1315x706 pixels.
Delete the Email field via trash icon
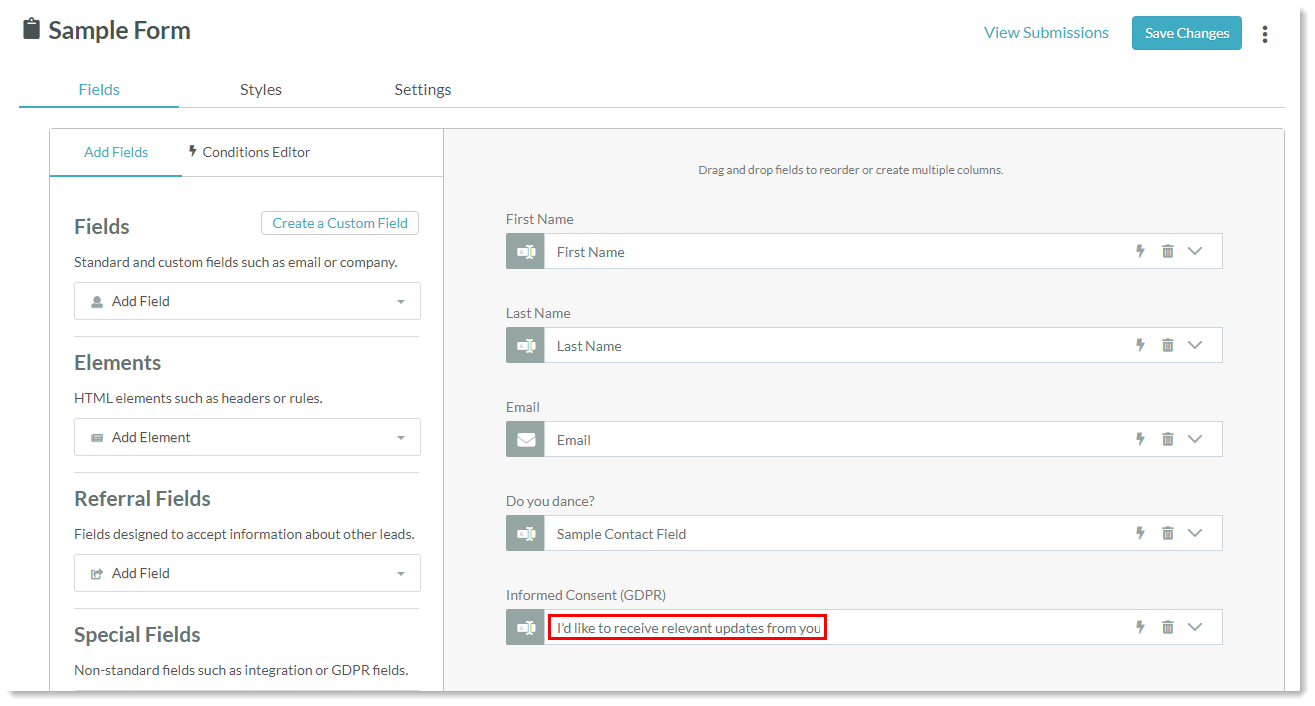(1167, 439)
